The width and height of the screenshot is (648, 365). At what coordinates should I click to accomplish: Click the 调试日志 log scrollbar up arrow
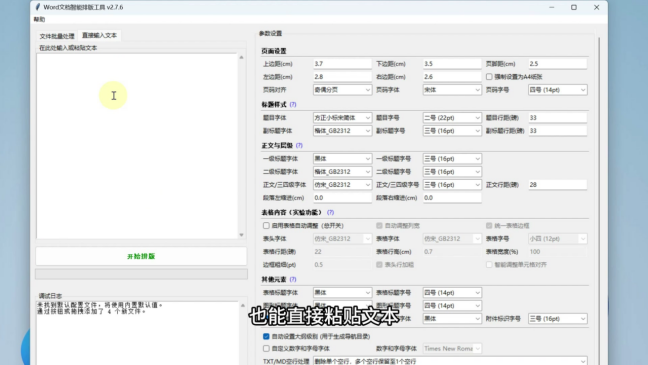(x=243, y=305)
